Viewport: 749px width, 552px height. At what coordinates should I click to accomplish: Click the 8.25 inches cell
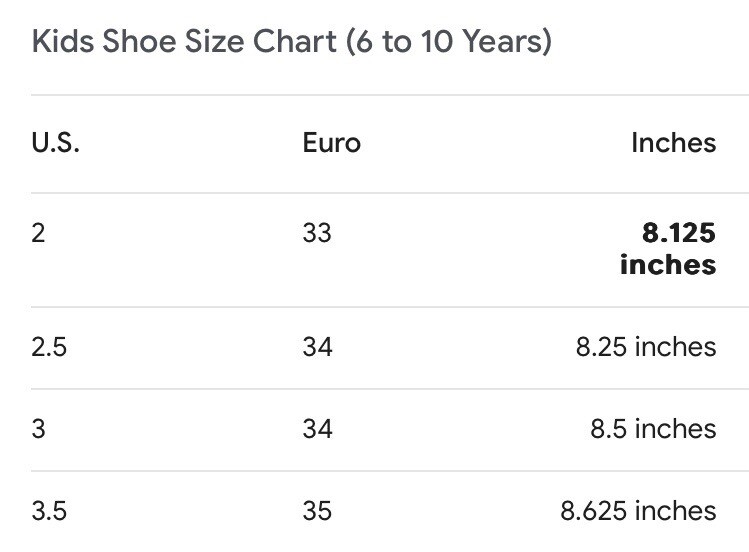point(646,347)
